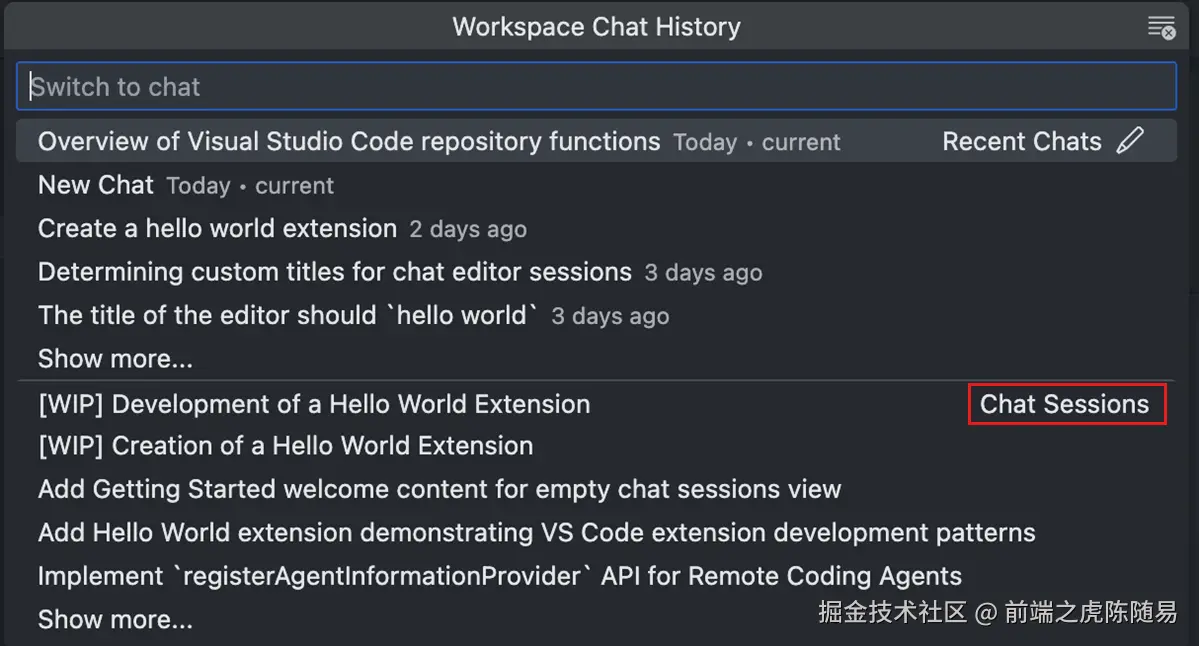The image size is (1199, 646).
Task: Open 'Implement registerAgentInformationProvider API' session
Action: click(x=499, y=577)
